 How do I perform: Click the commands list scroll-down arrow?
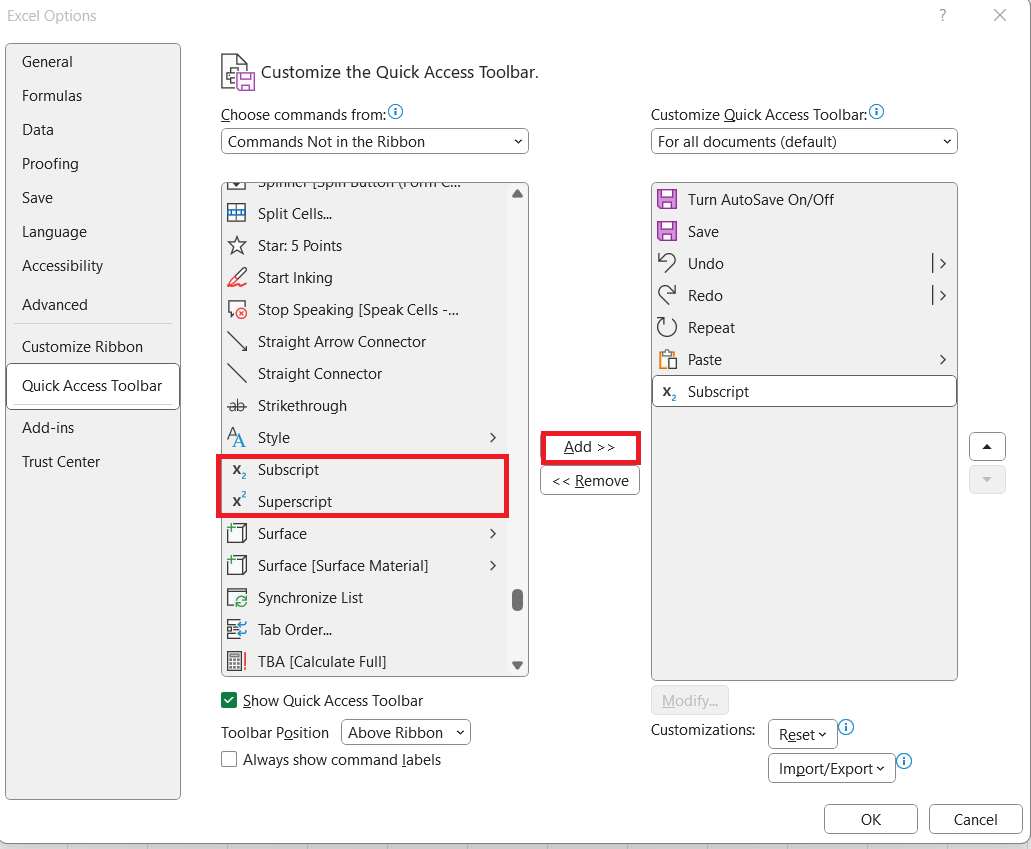[517, 666]
